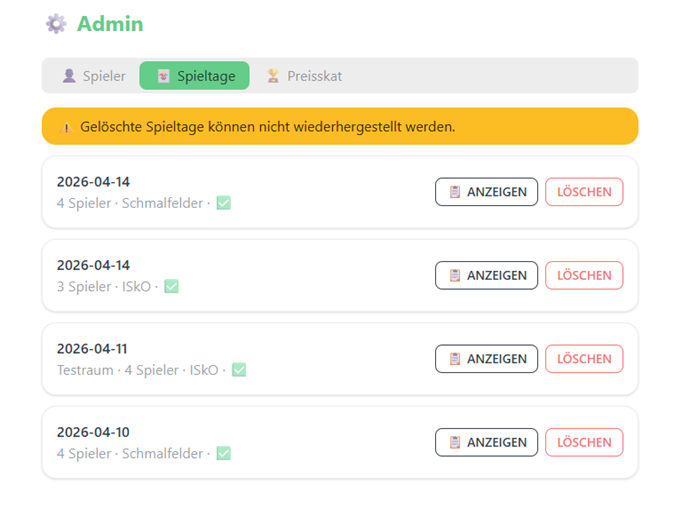Switch to the Spieler tab
Image resolution: width=698 pixels, height=532 pixels.
point(94,76)
